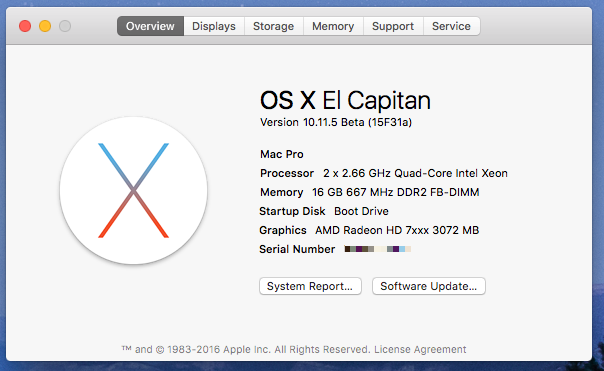Click the Memory label in the spec list
This screenshot has width=604, height=371.
pos(282,192)
